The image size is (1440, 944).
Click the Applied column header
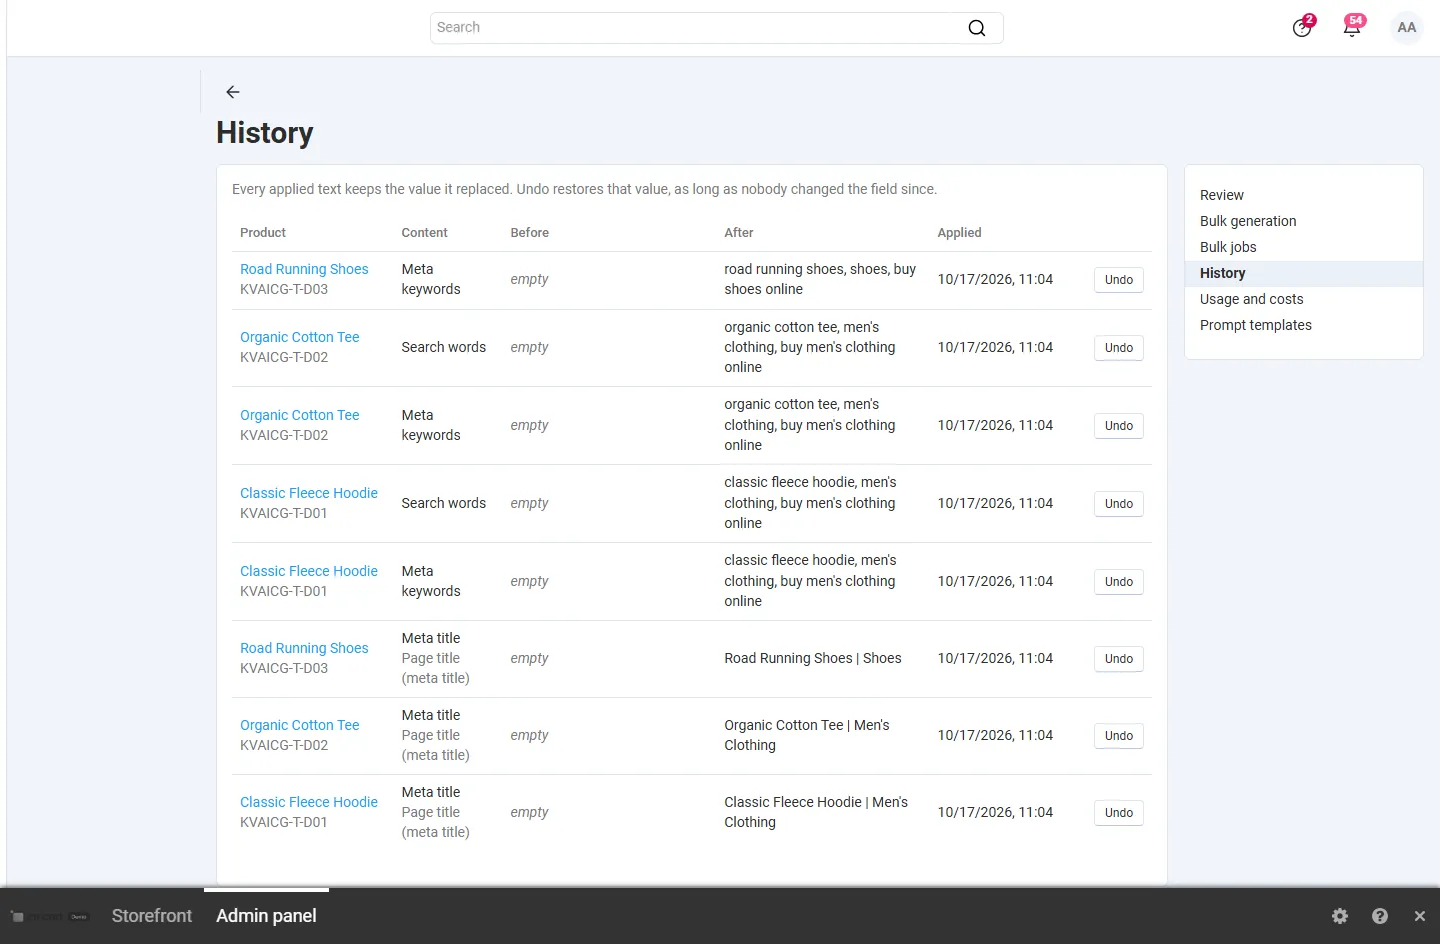click(959, 232)
